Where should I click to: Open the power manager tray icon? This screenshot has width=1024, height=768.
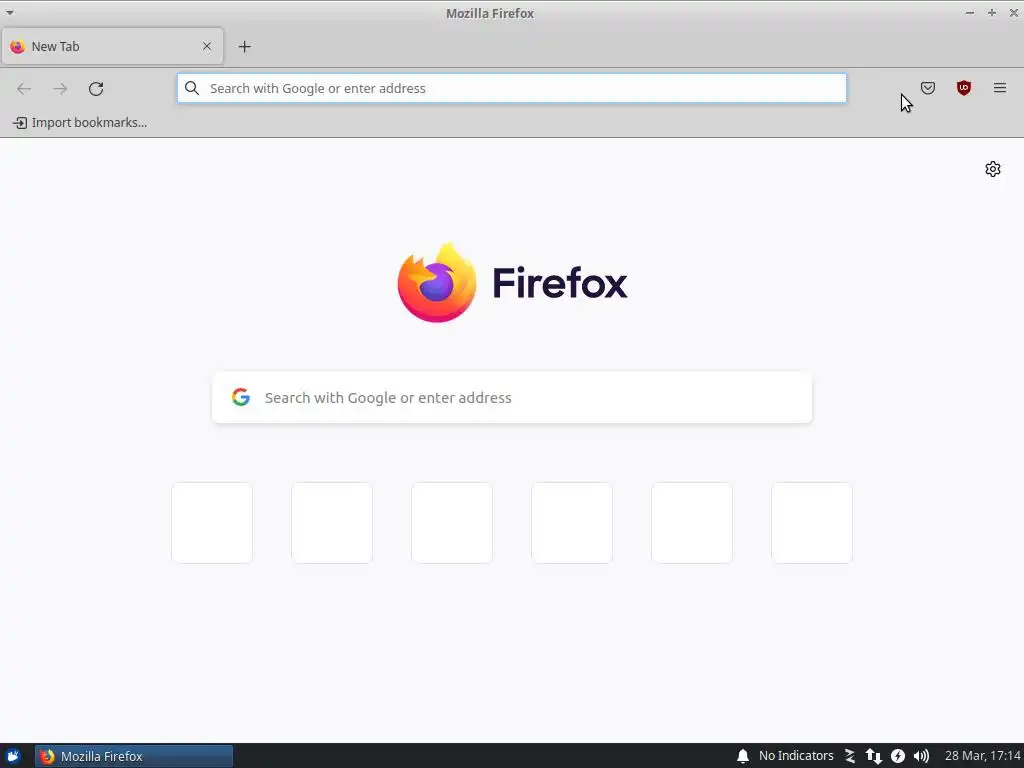tap(898, 756)
